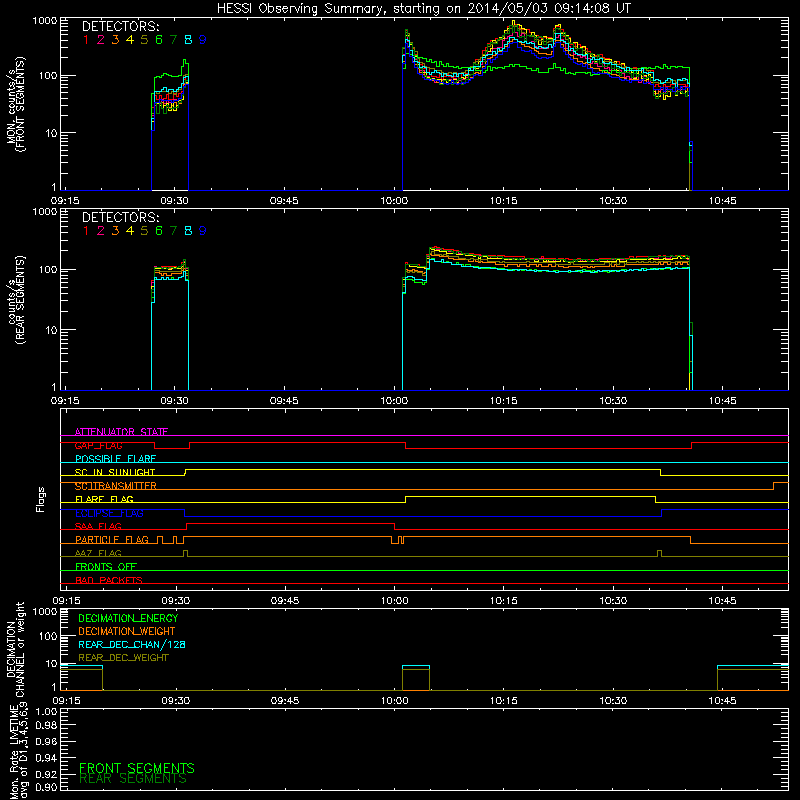Image resolution: width=800 pixels, height=800 pixels.
Task: Click the Flags vertical axis title
Action: coord(41,500)
